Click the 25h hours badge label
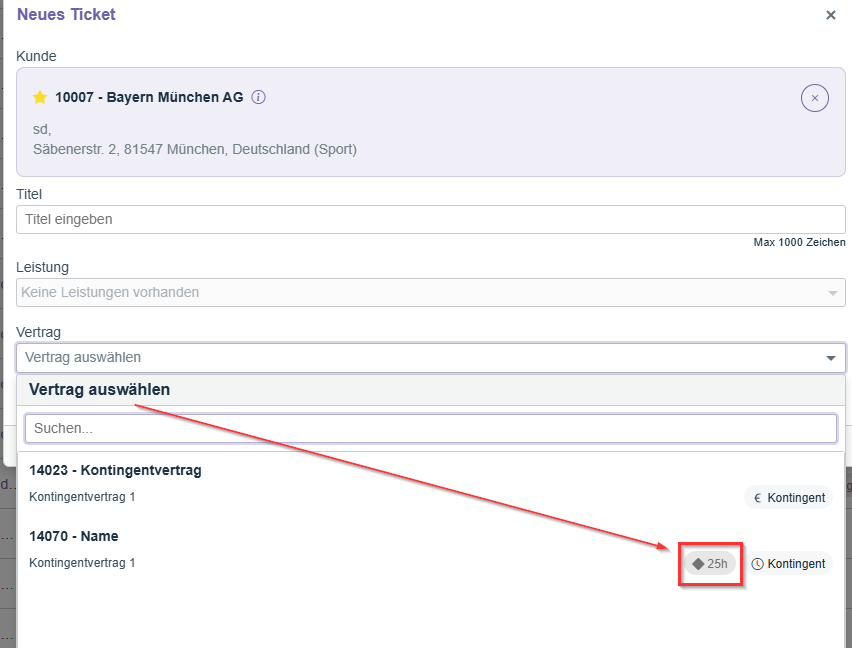This screenshot has height=648, width=852. (717, 564)
